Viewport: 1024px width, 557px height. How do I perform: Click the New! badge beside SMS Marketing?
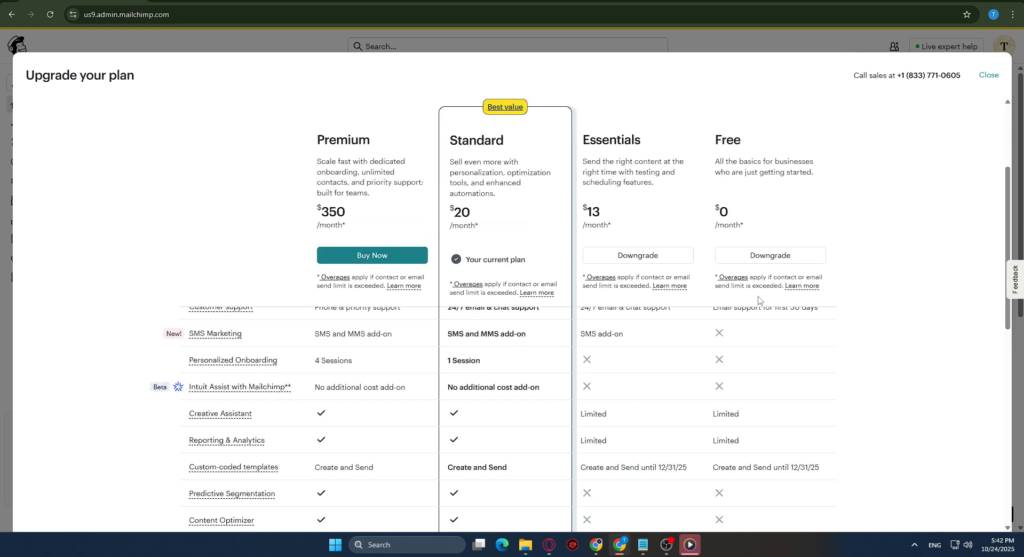174,334
